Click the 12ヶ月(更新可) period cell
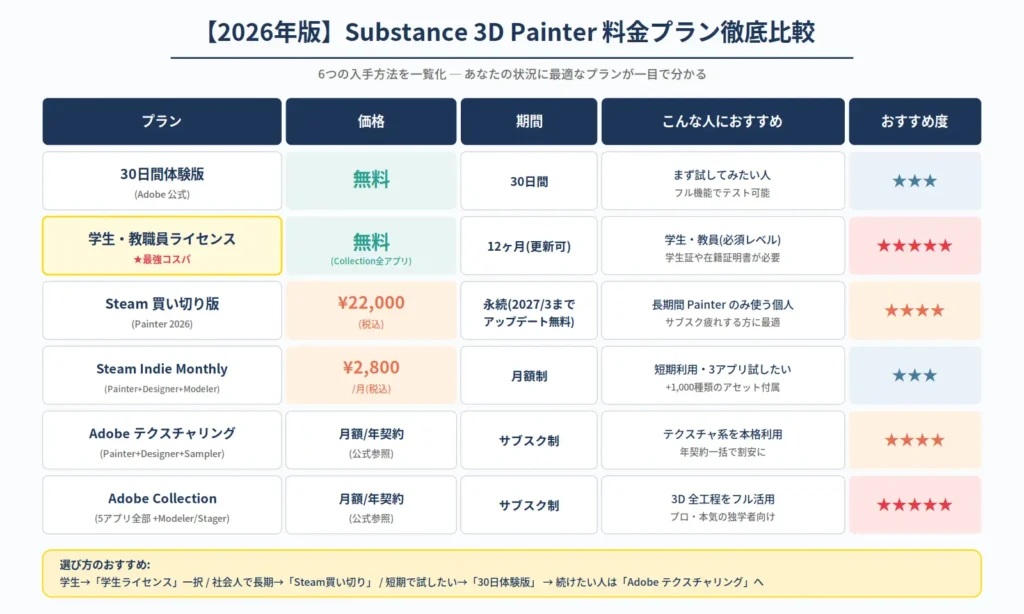Image resolution: width=1024 pixels, height=614 pixels. pyautogui.click(x=529, y=246)
